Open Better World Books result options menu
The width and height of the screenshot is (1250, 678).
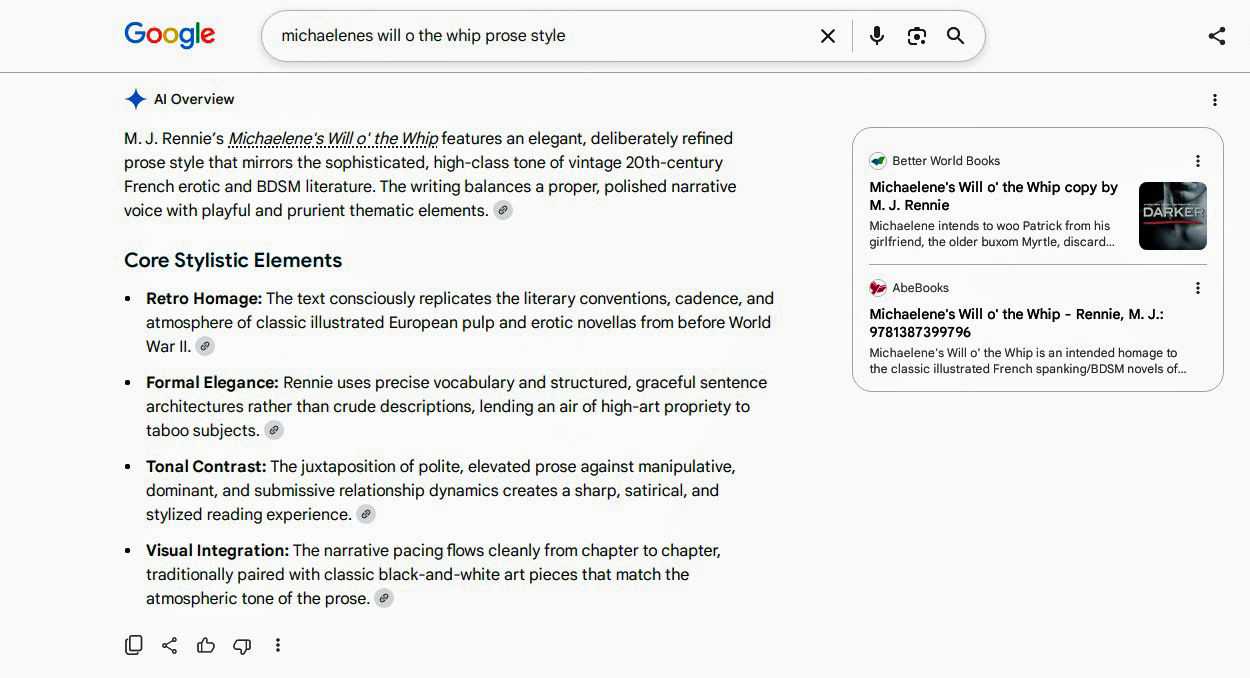coord(1198,161)
